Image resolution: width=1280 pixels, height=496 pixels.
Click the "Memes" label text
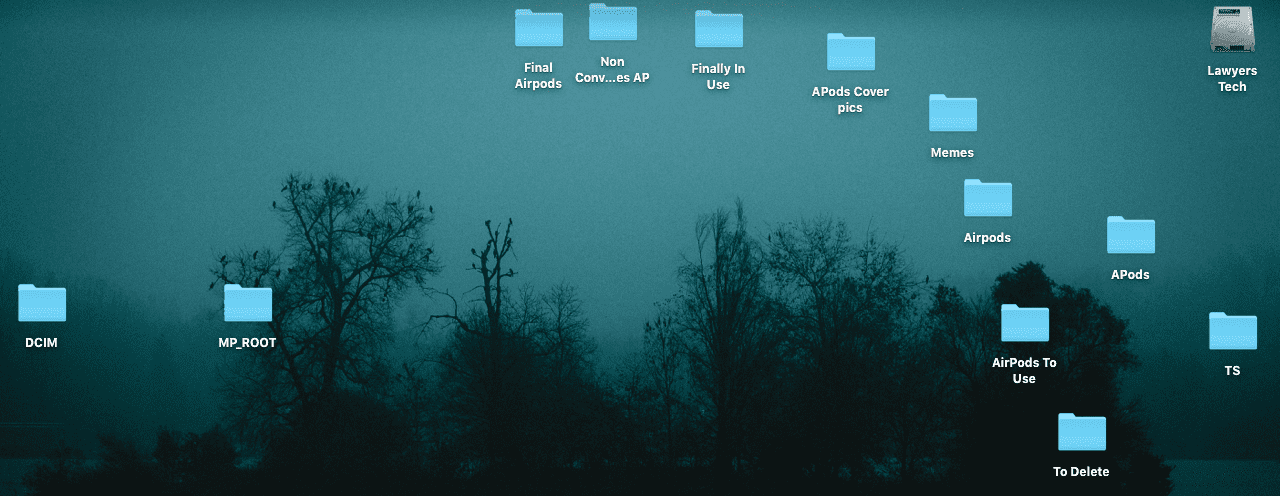pos(952,153)
